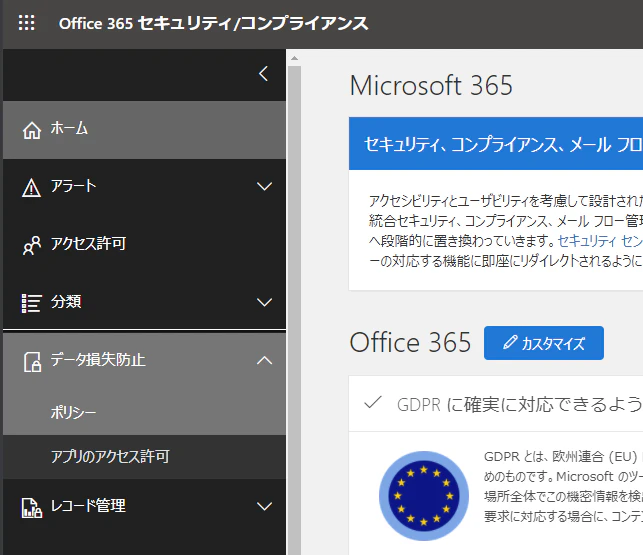Open the データ損失防止 menu item
Image resolution: width=643 pixels, height=555 pixels.
[144, 361]
